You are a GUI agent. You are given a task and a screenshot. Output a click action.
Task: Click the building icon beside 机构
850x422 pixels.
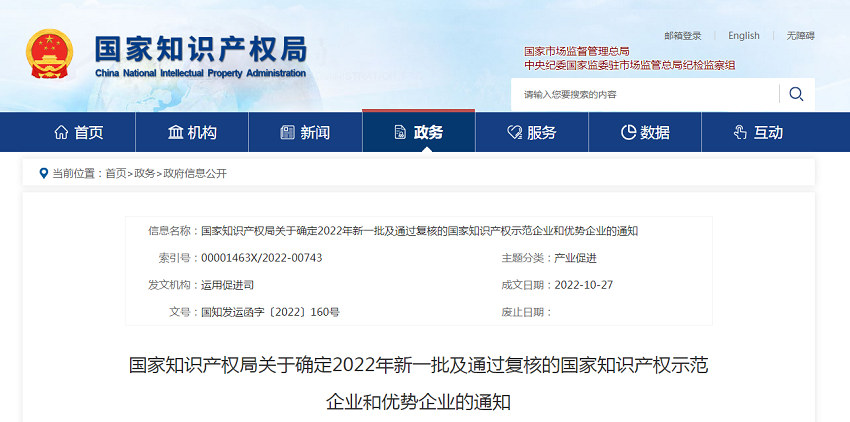coord(176,132)
